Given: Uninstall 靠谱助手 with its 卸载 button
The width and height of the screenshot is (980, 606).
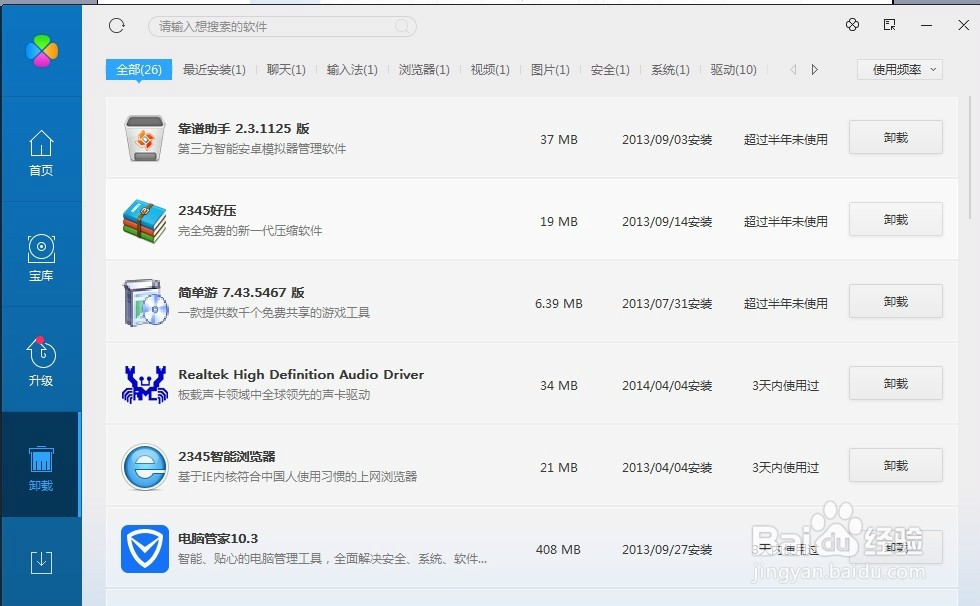Looking at the screenshot, I should (896, 137).
